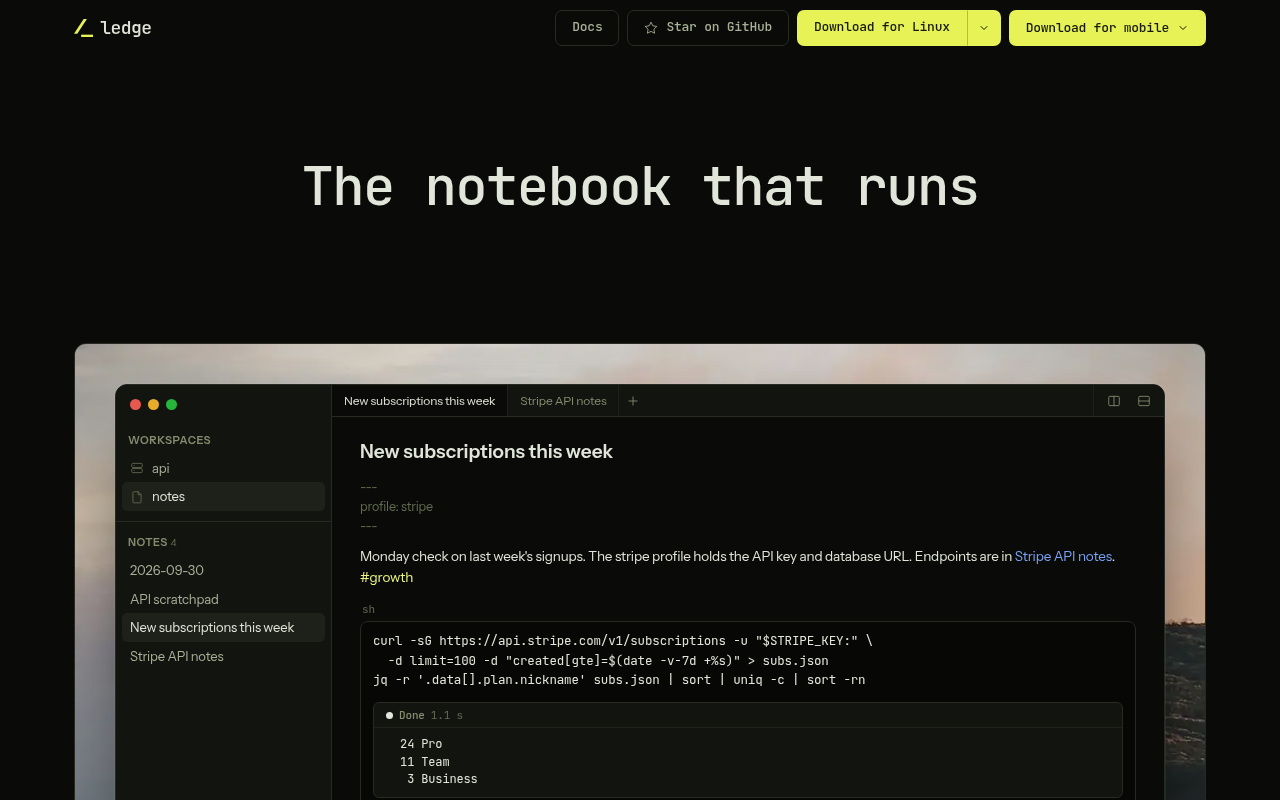Switch to New subscriptions this week tab
The width and height of the screenshot is (1280, 800).
tap(419, 401)
